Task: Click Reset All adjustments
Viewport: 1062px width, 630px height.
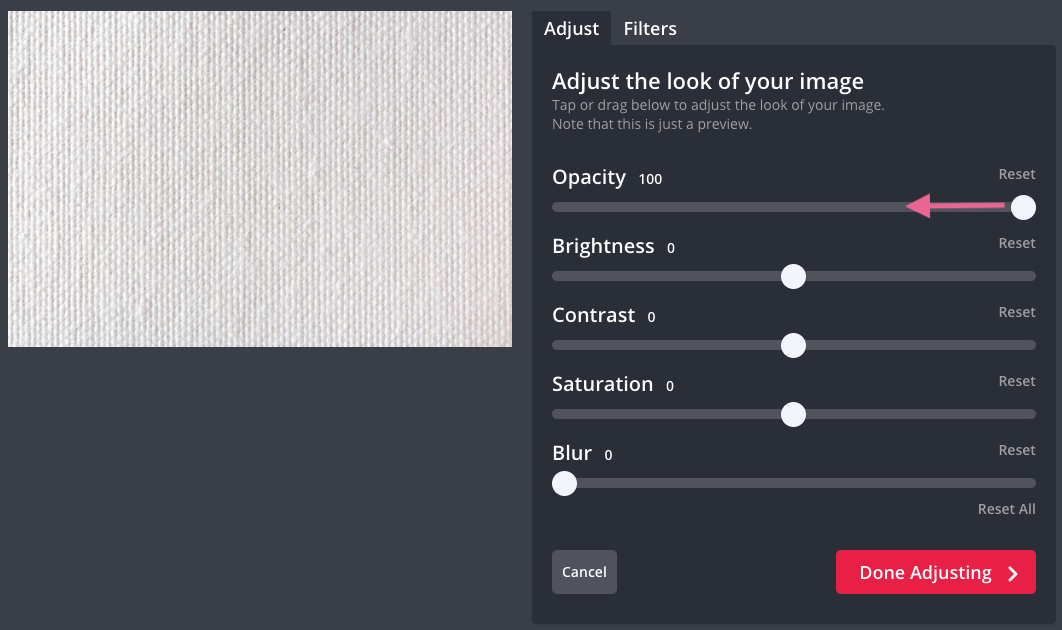Action: click(x=1006, y=510)
